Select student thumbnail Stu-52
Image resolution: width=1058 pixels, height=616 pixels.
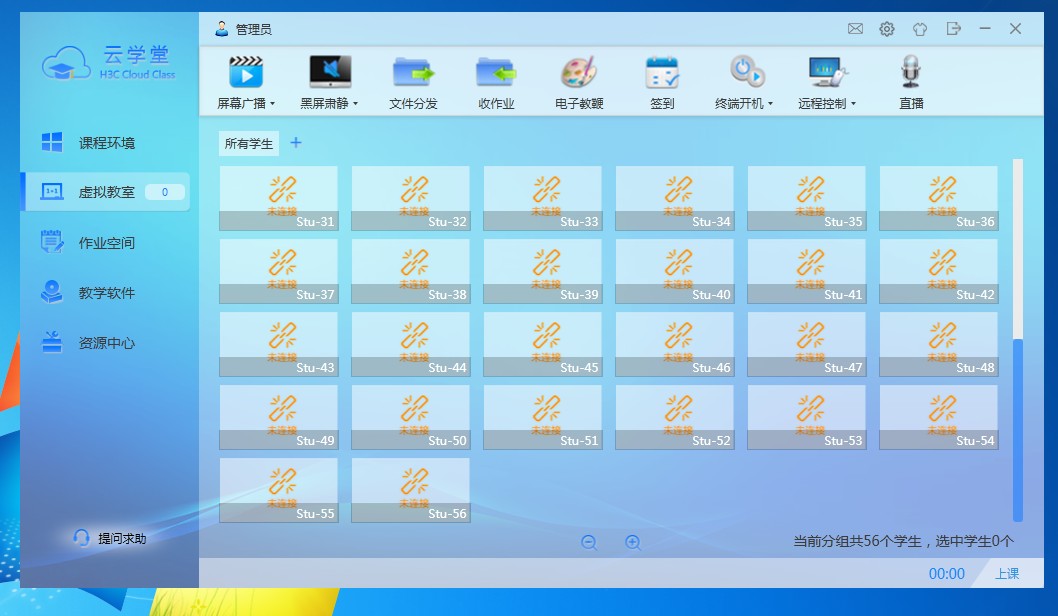click(674, 417)
